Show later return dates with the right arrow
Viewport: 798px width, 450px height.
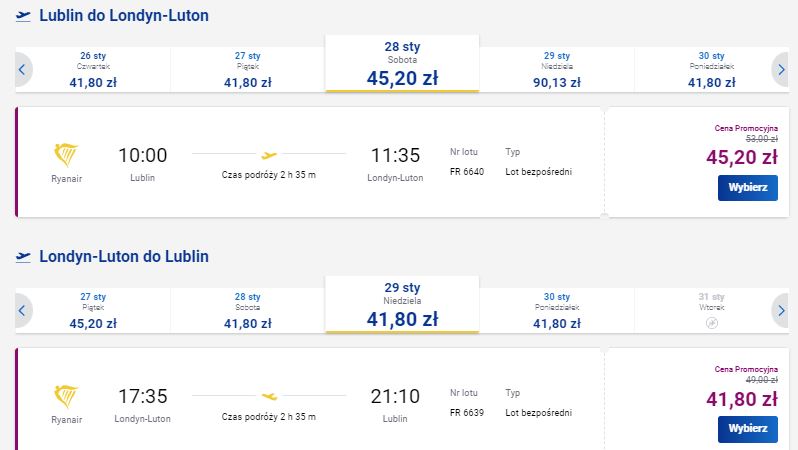[781, 310]
